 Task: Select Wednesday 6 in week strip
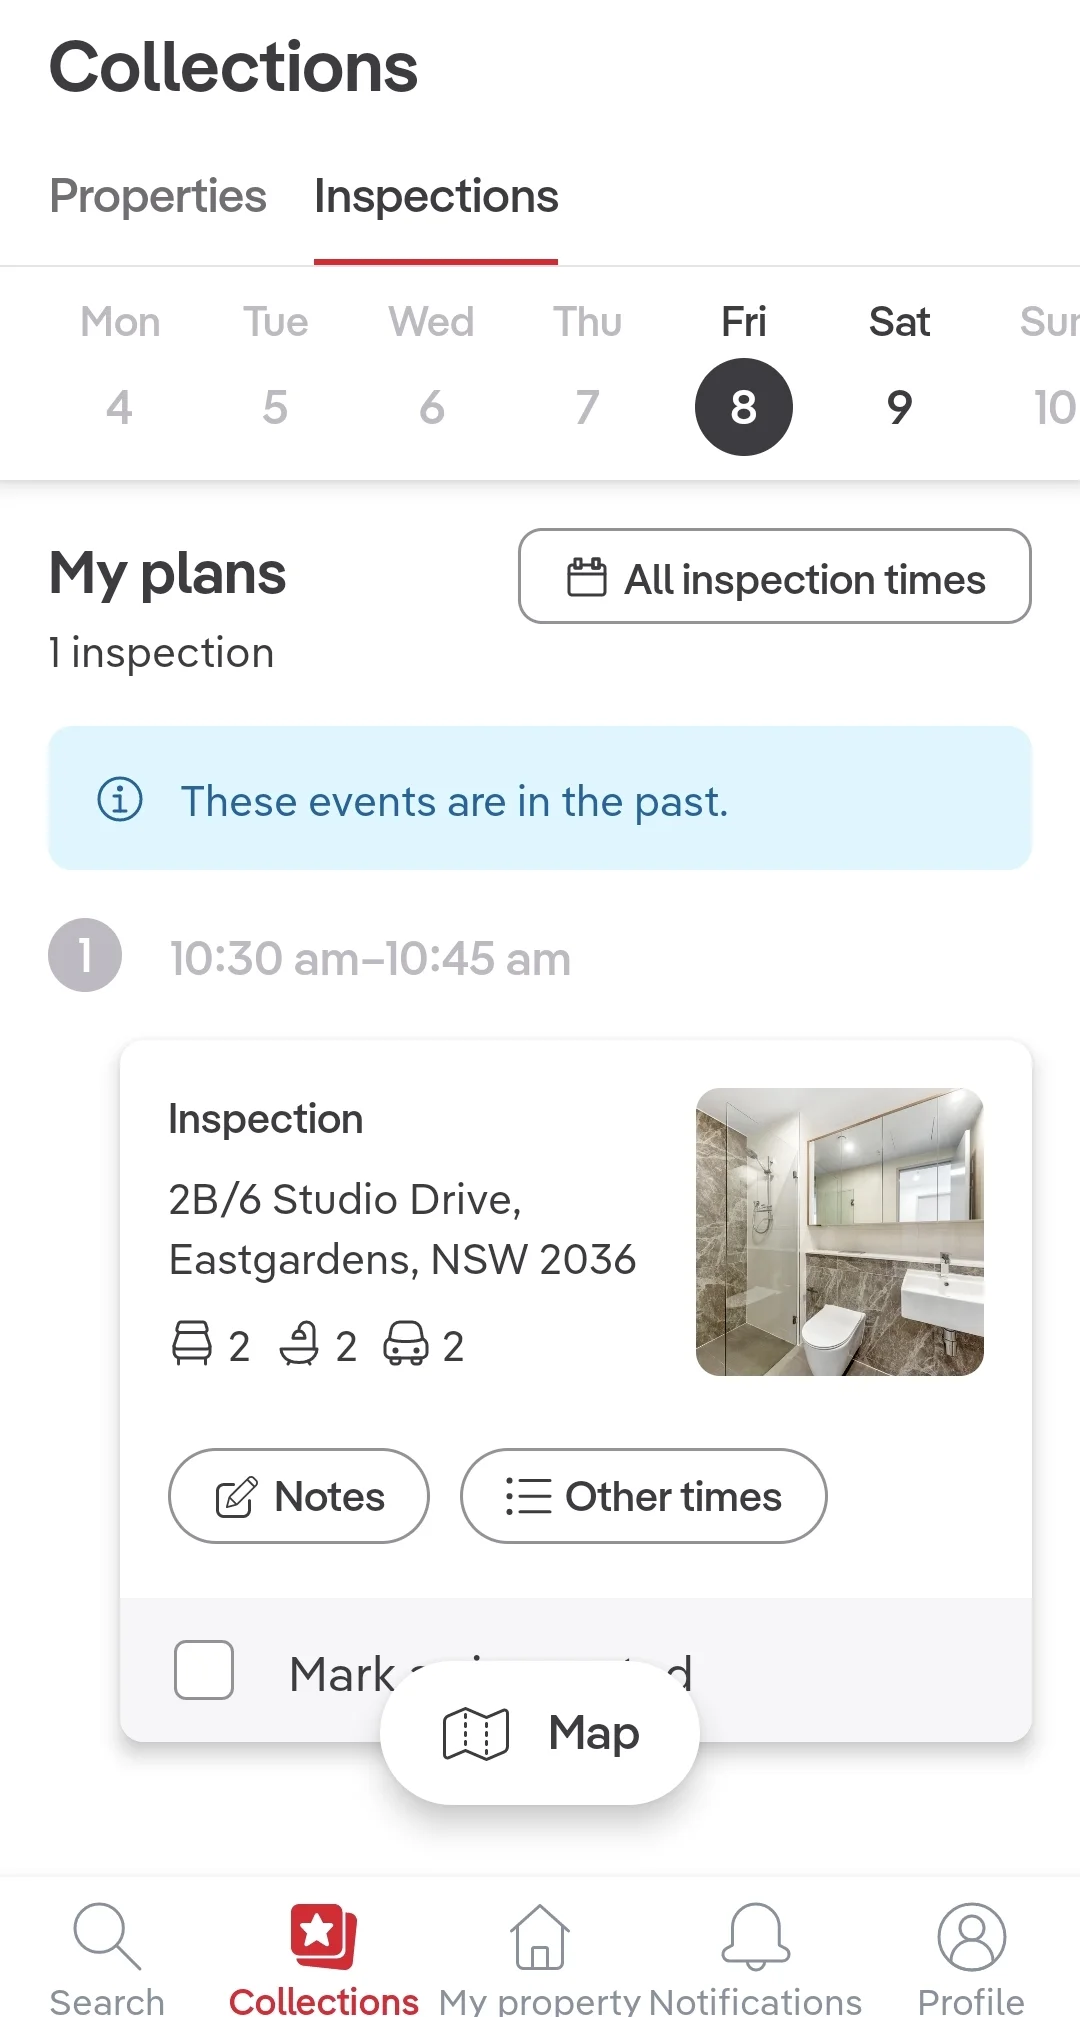click(432, 407)
